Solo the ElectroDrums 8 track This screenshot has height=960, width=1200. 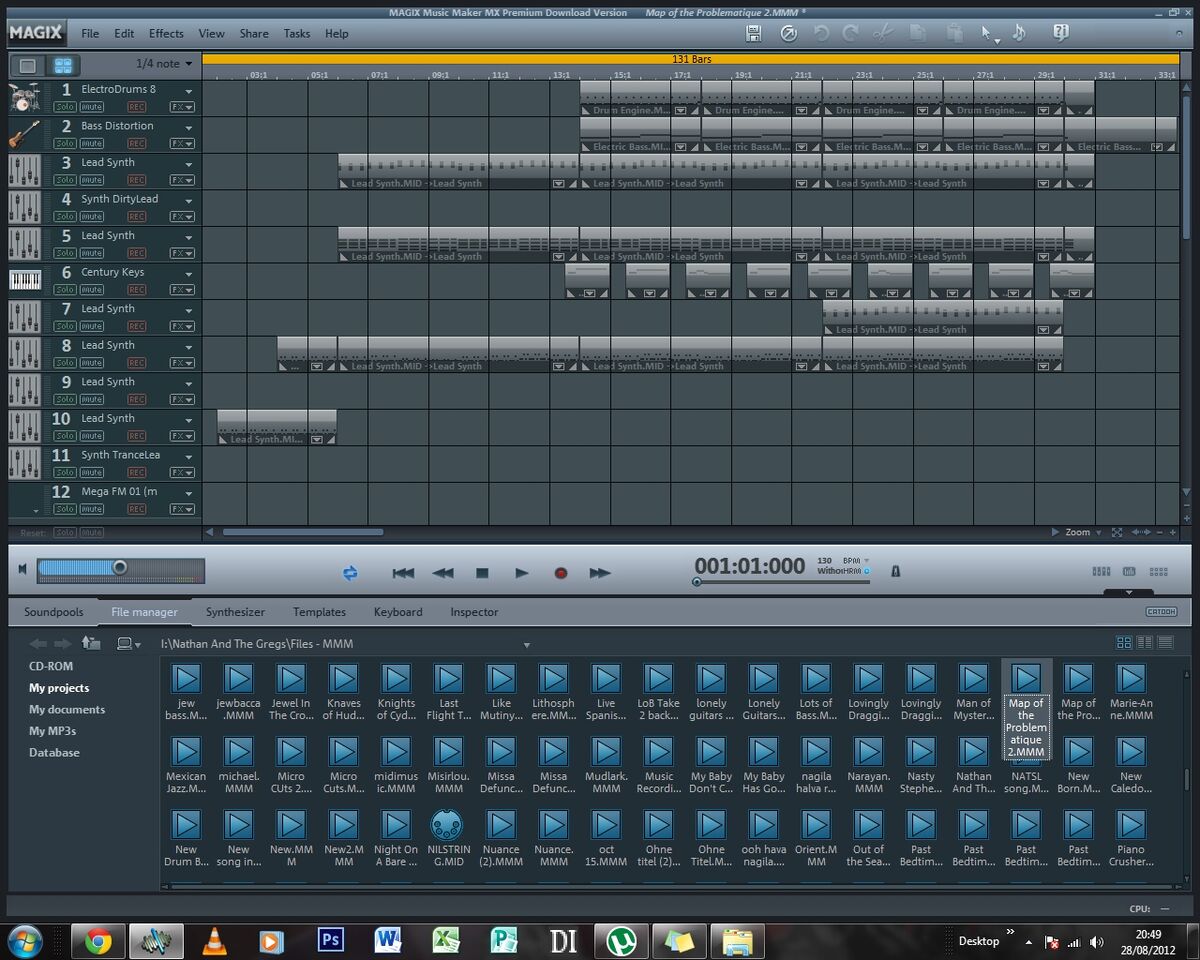pyautogui.click(x=65, y=107)
